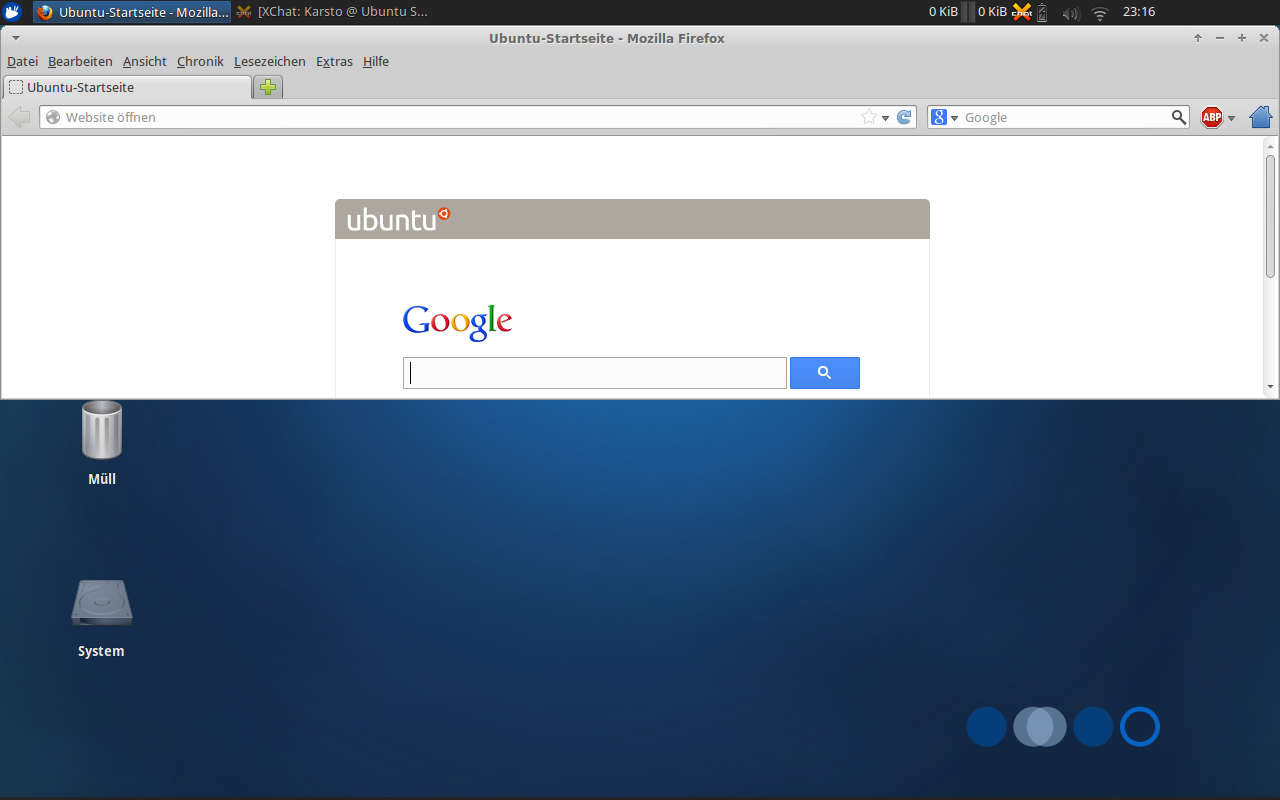Open the Ansicht menu
This screenshot has width=1280, height=800.
coord(145,61)
